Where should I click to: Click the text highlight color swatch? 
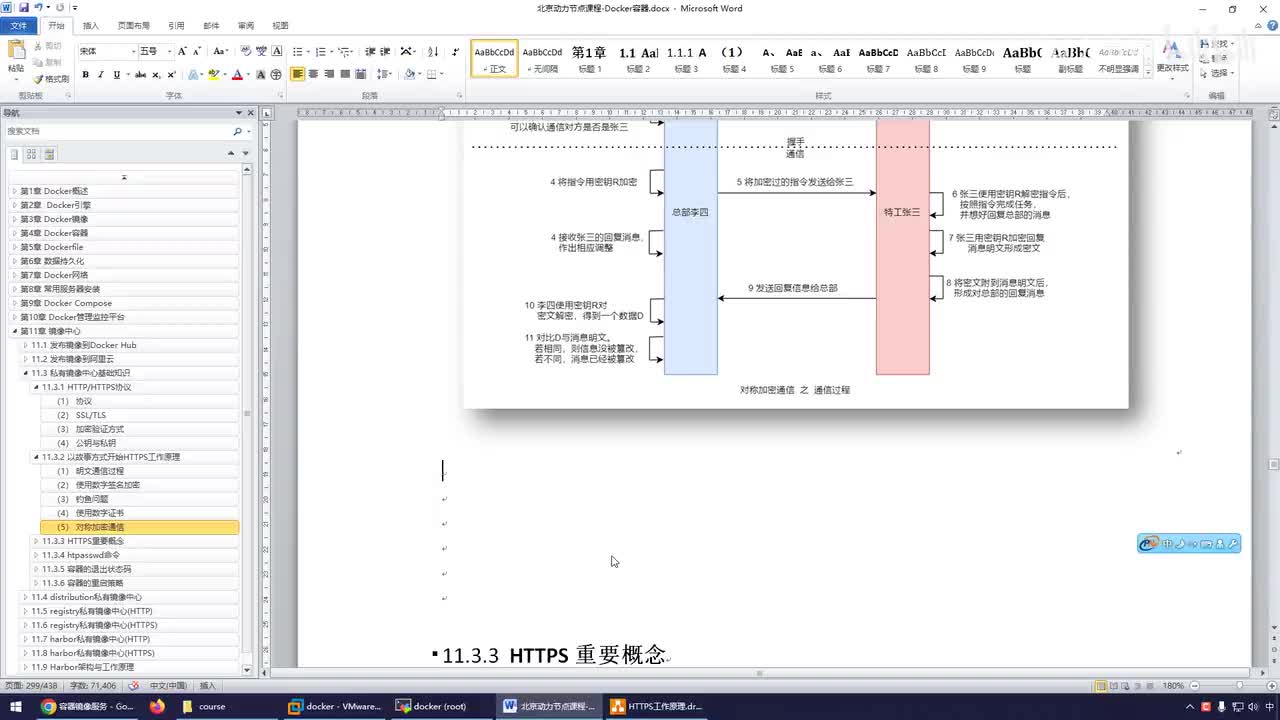click(213, 75)
